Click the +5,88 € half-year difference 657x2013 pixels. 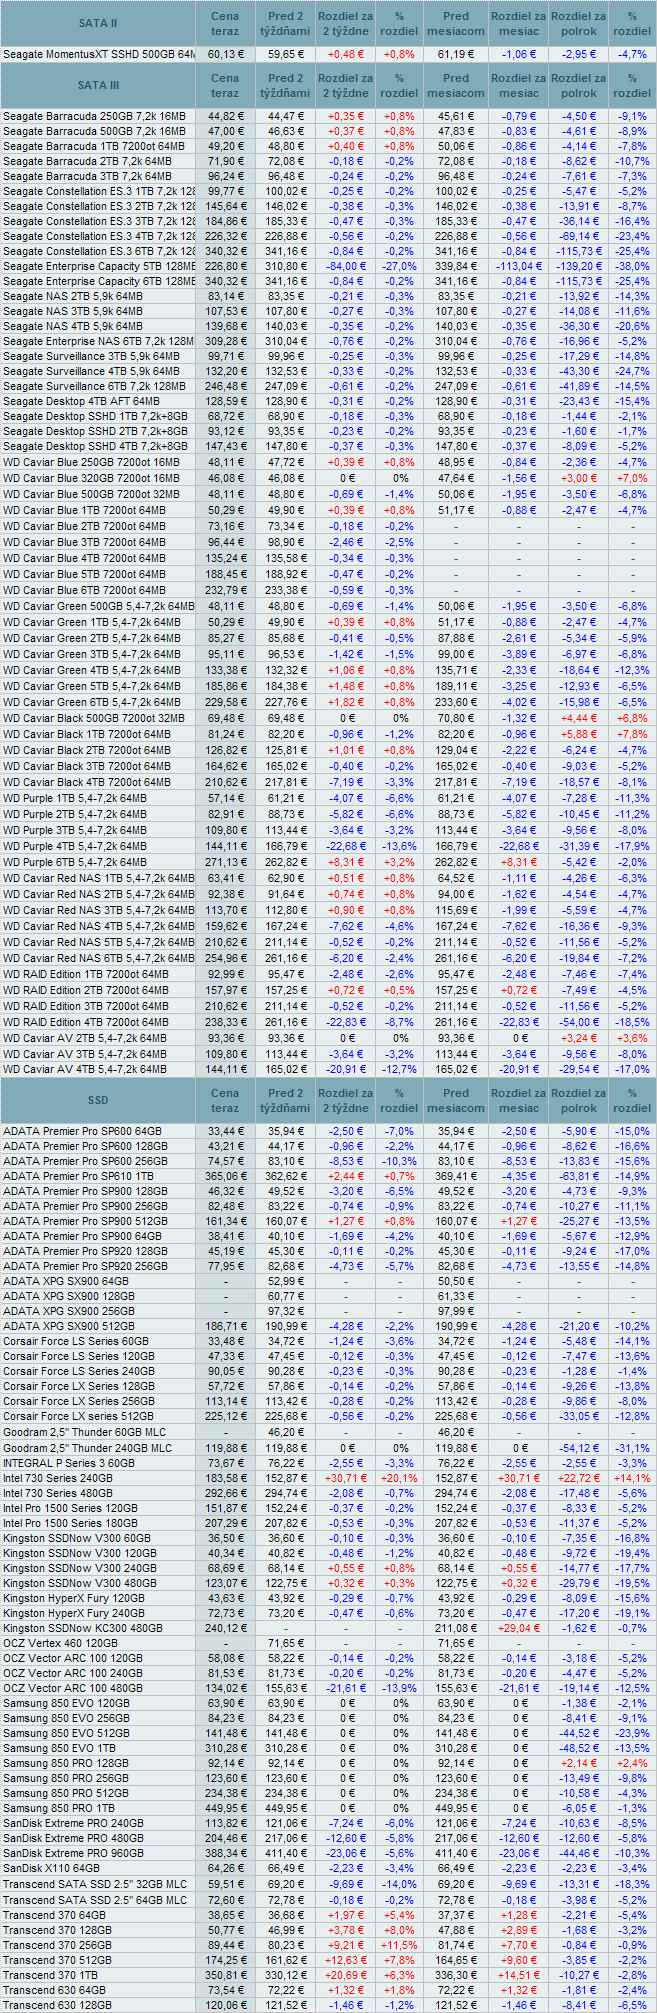(x=578, y=734)
